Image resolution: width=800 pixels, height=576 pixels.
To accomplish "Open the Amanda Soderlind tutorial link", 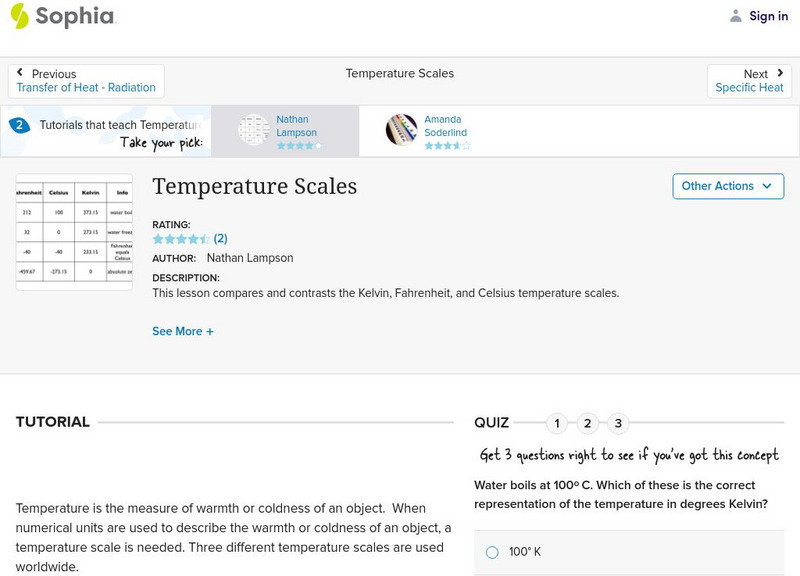I will coord(445,126).
